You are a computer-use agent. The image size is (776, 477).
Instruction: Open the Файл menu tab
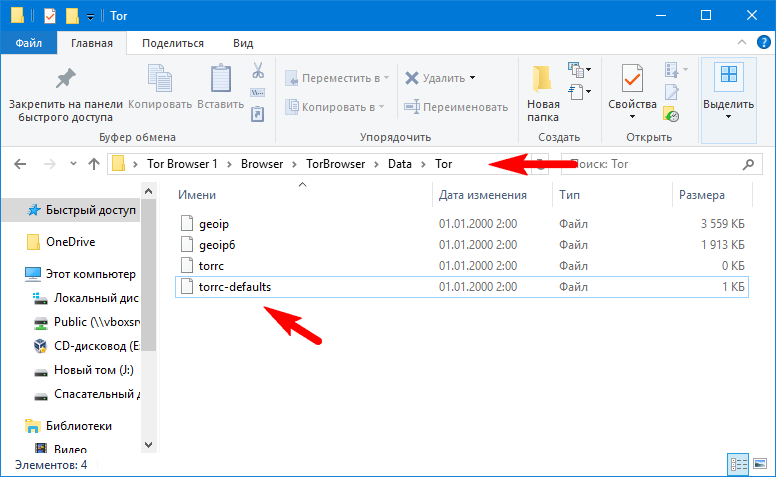point(29,43)
